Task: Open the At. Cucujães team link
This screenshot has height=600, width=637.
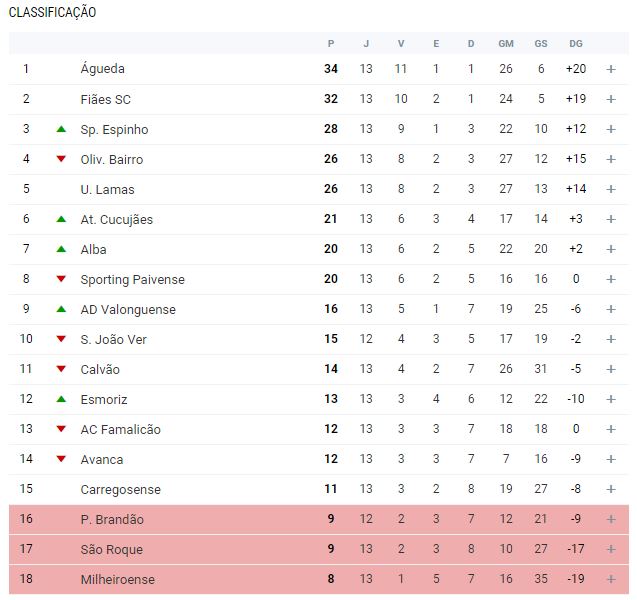Action: (x=116, y=219)
